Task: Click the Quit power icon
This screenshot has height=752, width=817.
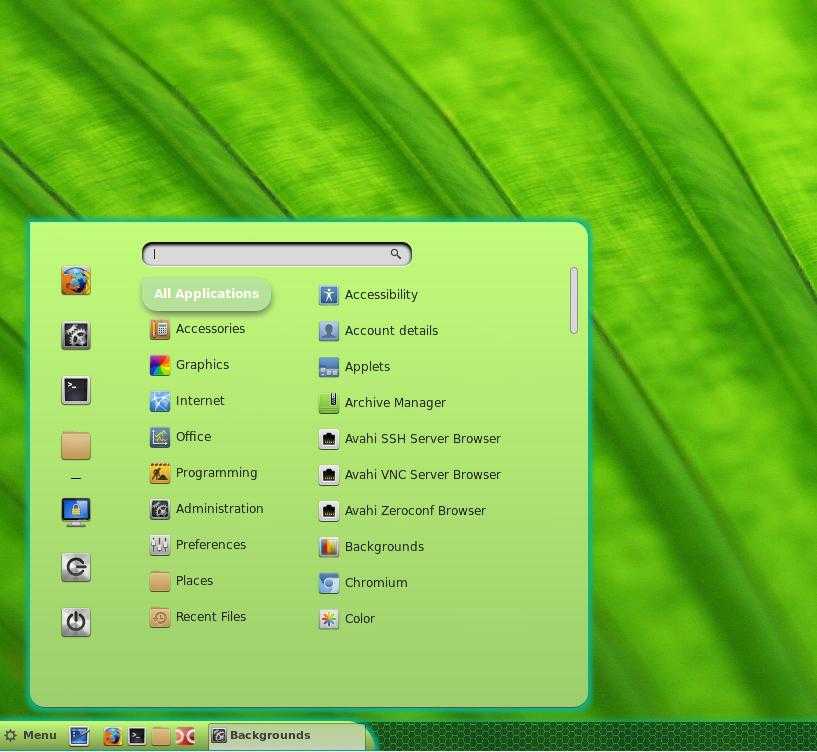Action: (76, 622)
